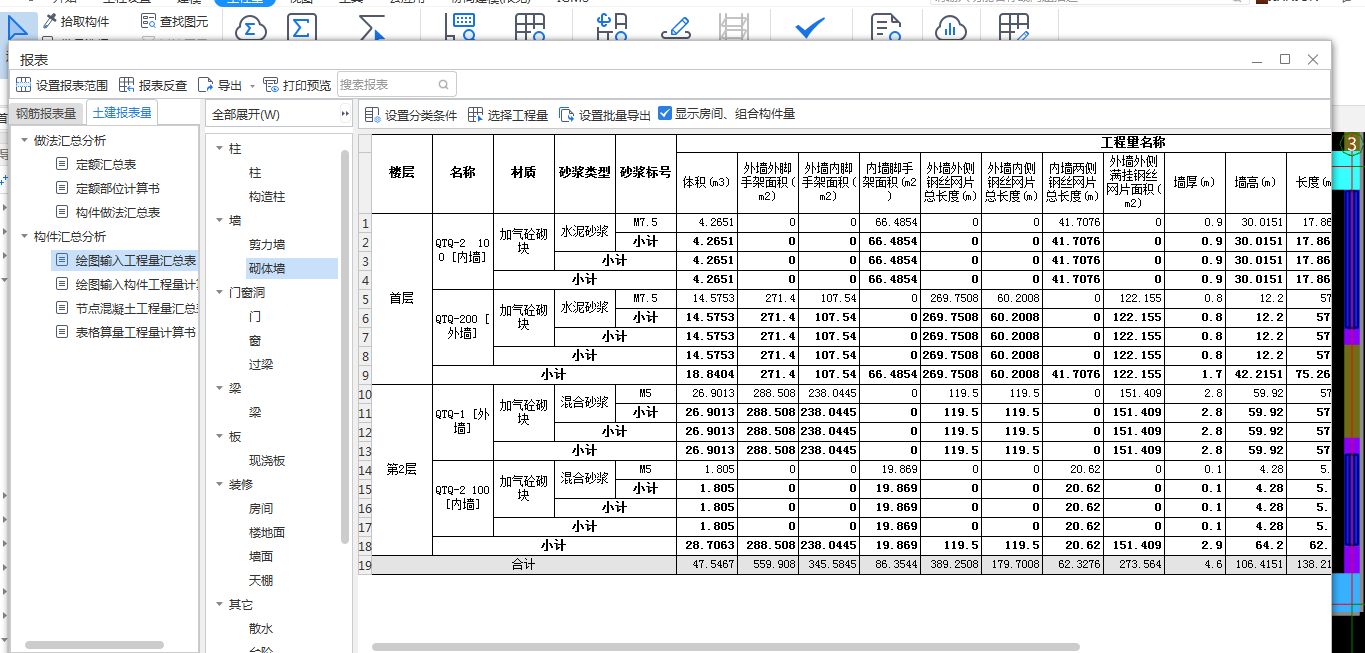The height and width of the screenshot is (653, 1365).
Task: Open 定额部位计算书 report
Action: pos(118,188)
